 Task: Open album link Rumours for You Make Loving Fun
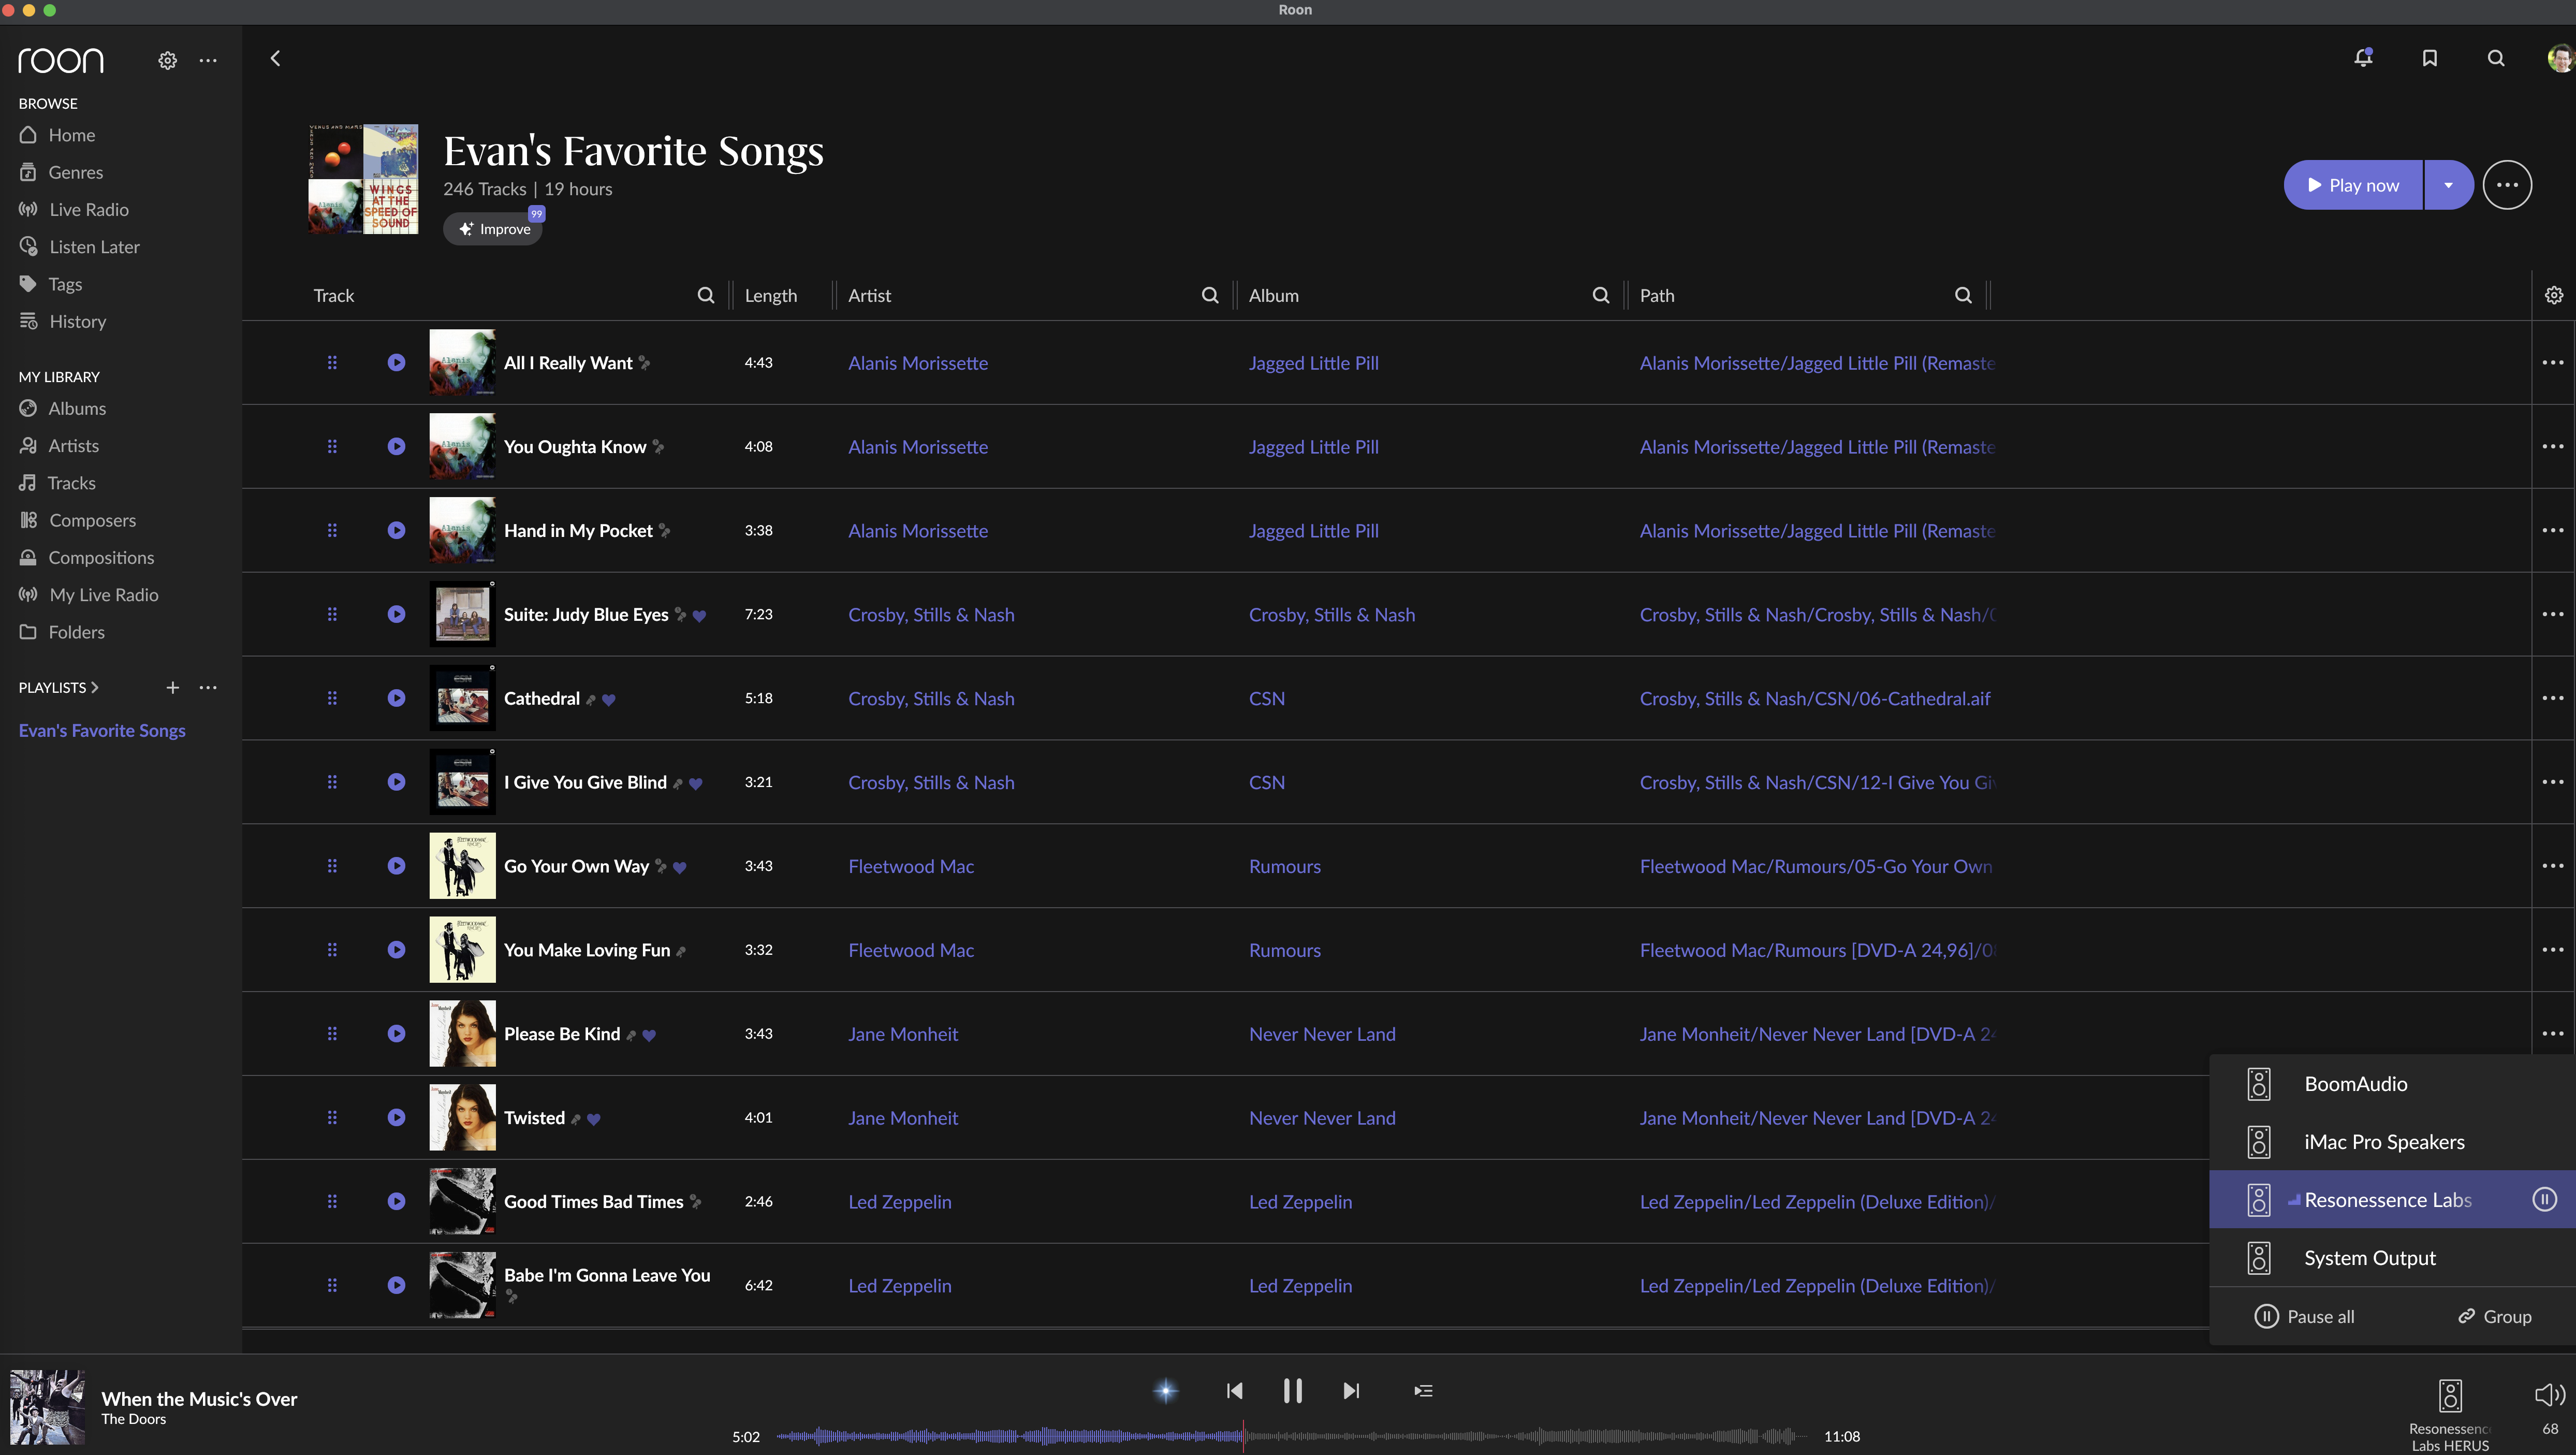click(x=1285, y=950)
